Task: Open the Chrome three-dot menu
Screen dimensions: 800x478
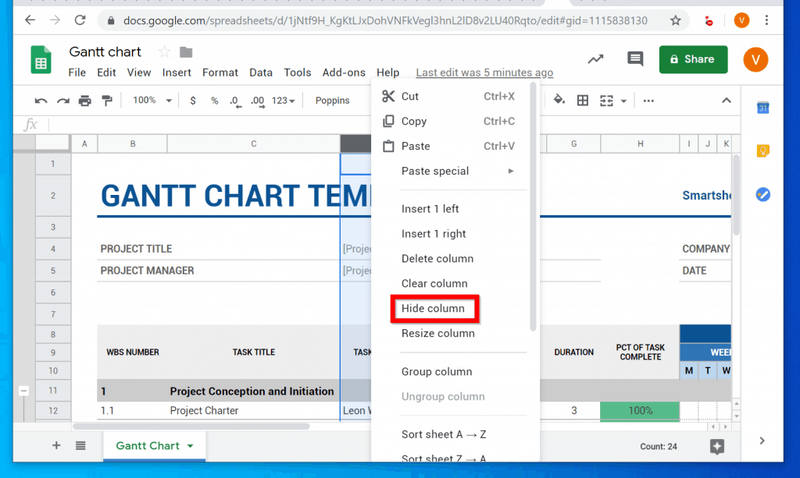Action: pos(766,20)
